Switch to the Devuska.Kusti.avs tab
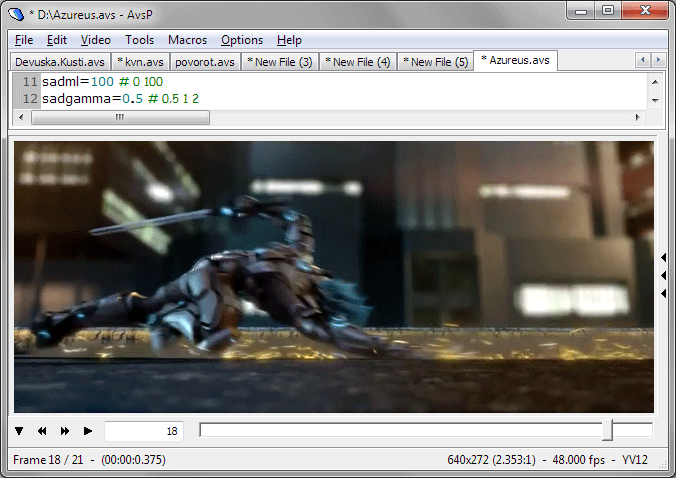This screenshot has height=478, width=676. click(x=59, y=62)
